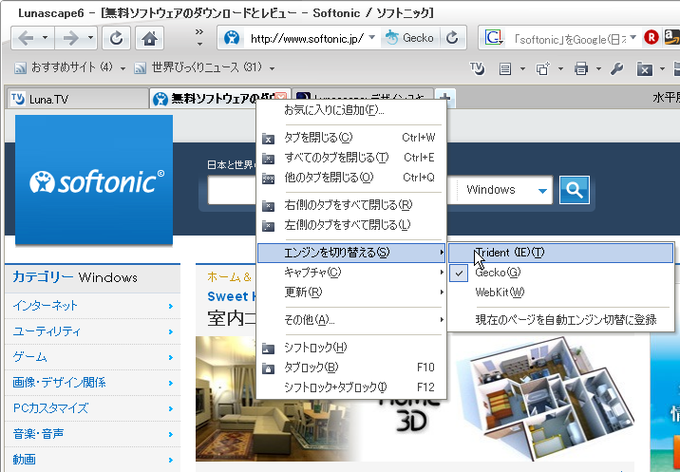Go to the Home page icon

[150, 39]
